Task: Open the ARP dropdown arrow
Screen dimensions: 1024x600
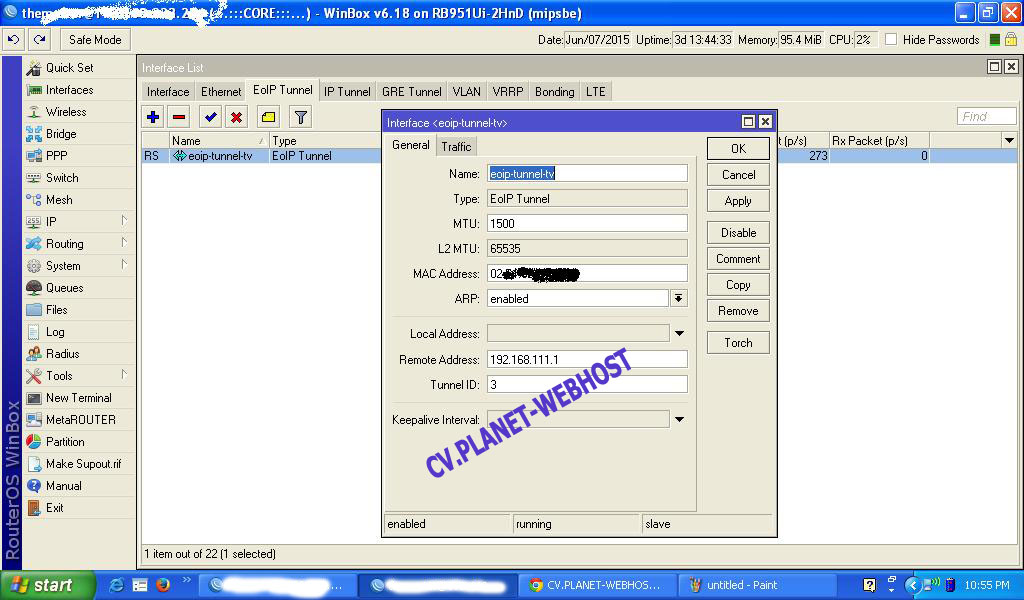Action: point(679,298)
